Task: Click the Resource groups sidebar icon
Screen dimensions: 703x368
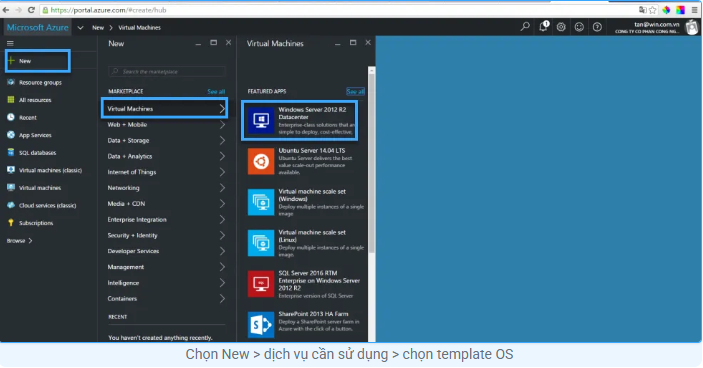Action: tap(11, 82)
